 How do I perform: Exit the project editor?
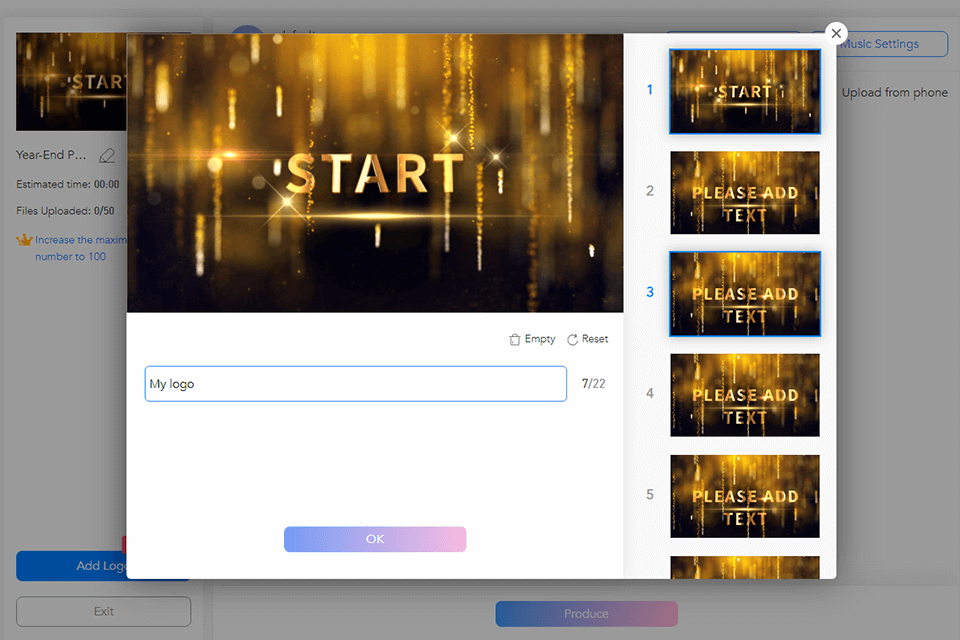click(103, 611)
